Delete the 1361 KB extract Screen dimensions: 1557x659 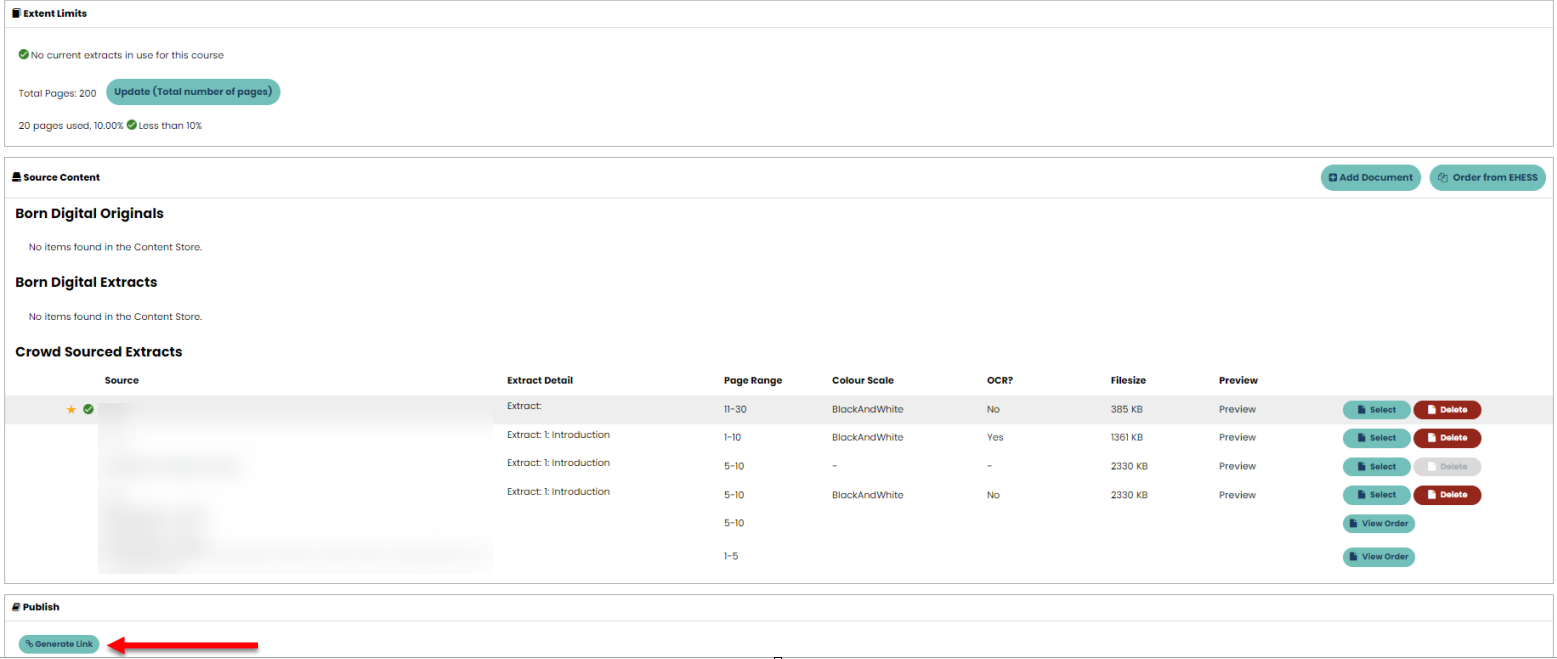(x=1446, y=438)
